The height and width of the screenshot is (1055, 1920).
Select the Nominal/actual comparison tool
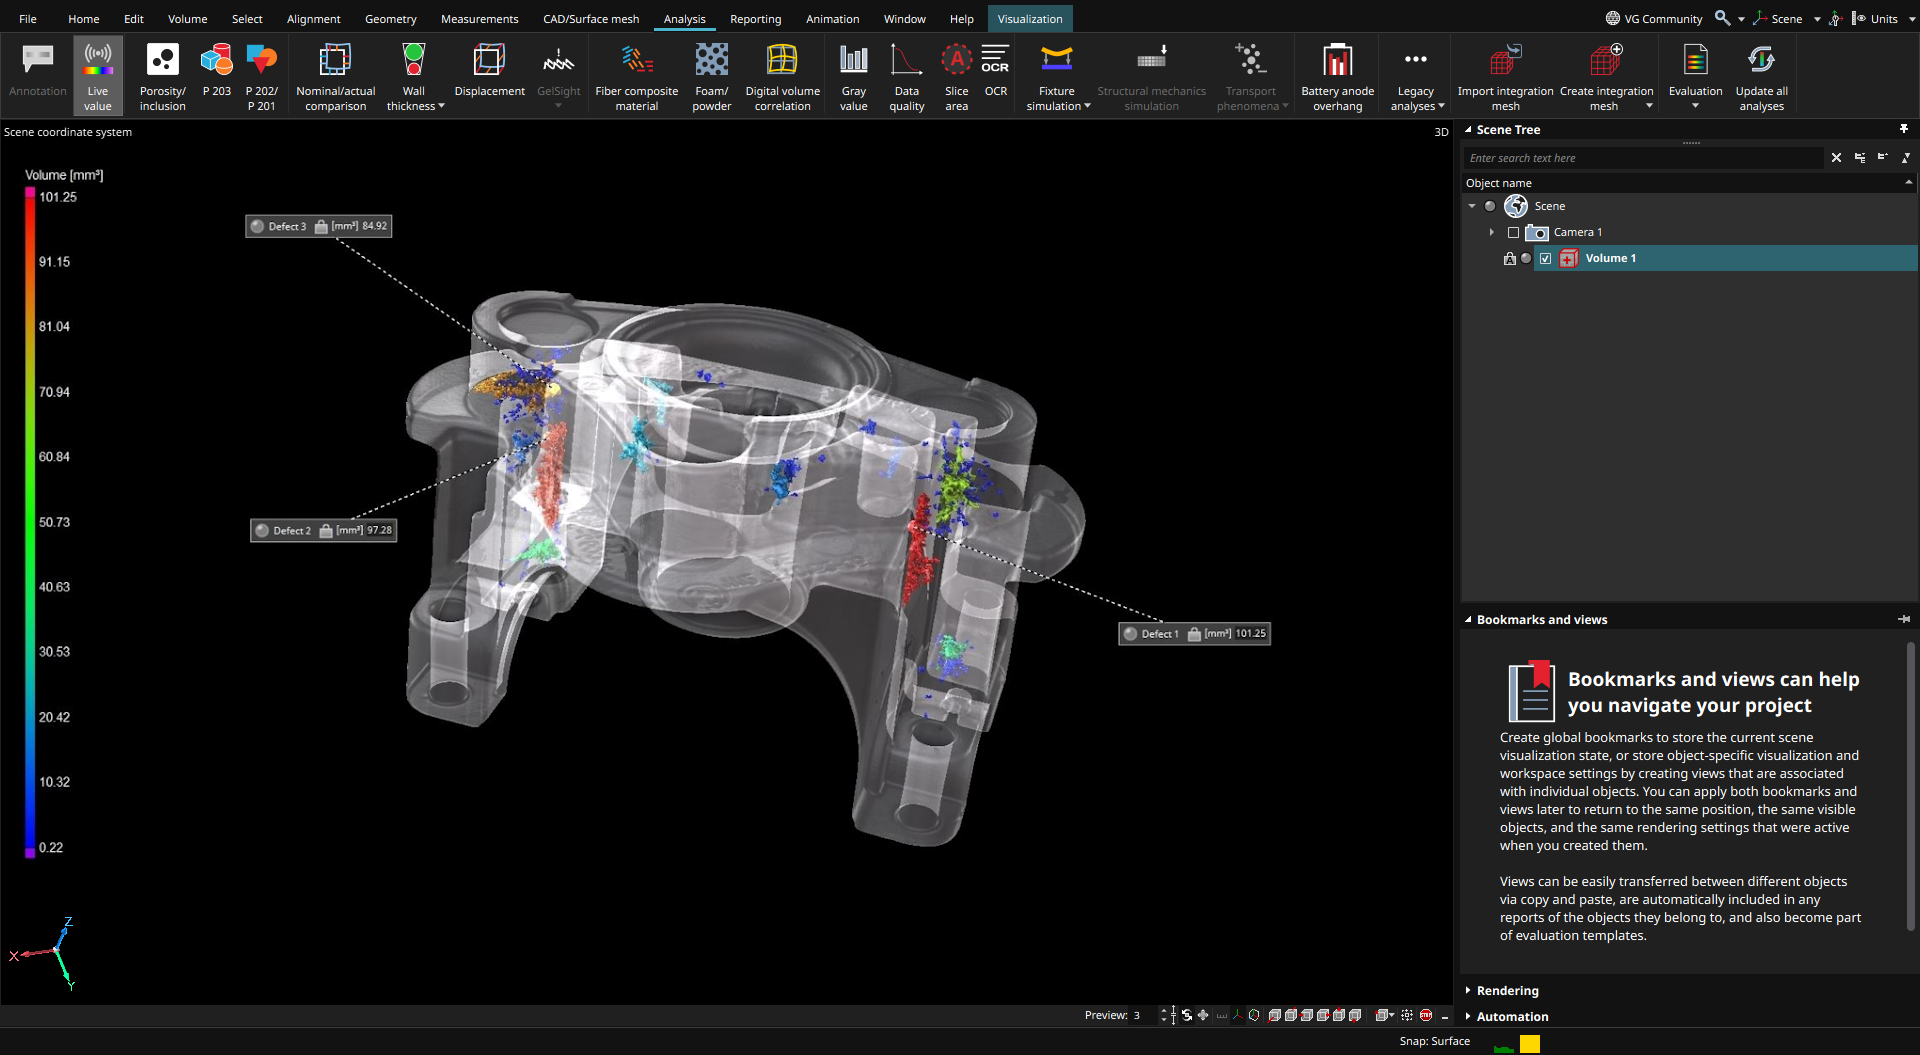coord(335,76)
